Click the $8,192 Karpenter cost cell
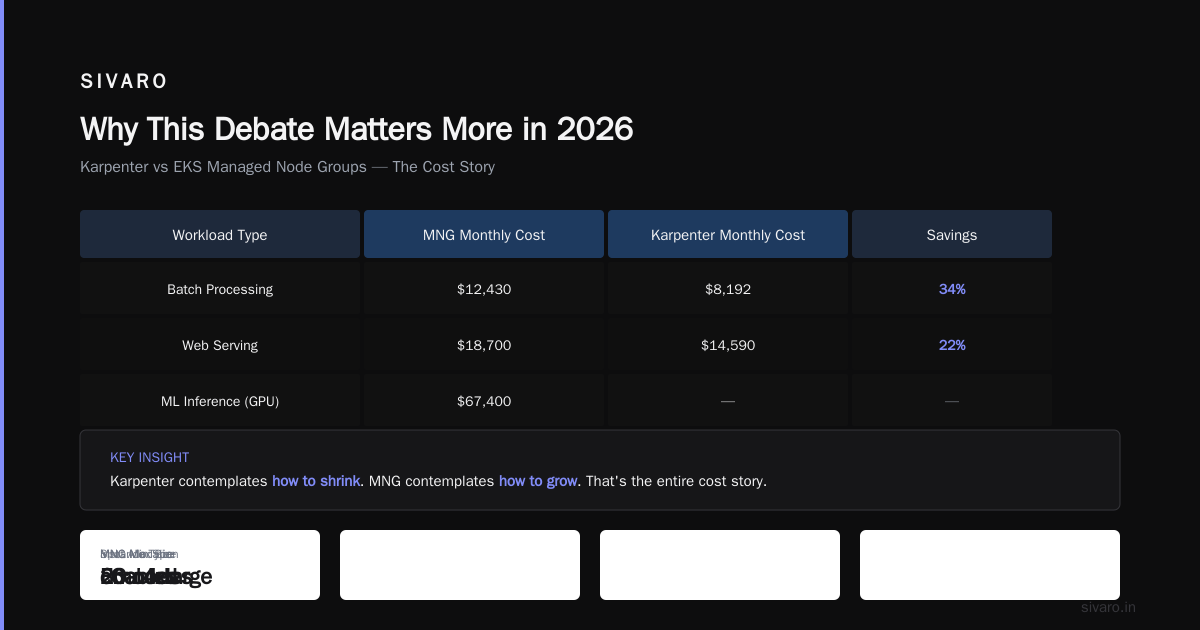Viewport: 1200px width, 630px height. pos(728,289)
